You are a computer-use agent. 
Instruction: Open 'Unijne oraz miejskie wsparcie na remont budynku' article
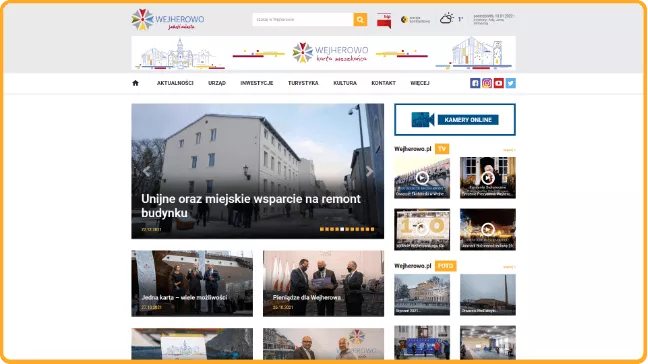(251, 206)
